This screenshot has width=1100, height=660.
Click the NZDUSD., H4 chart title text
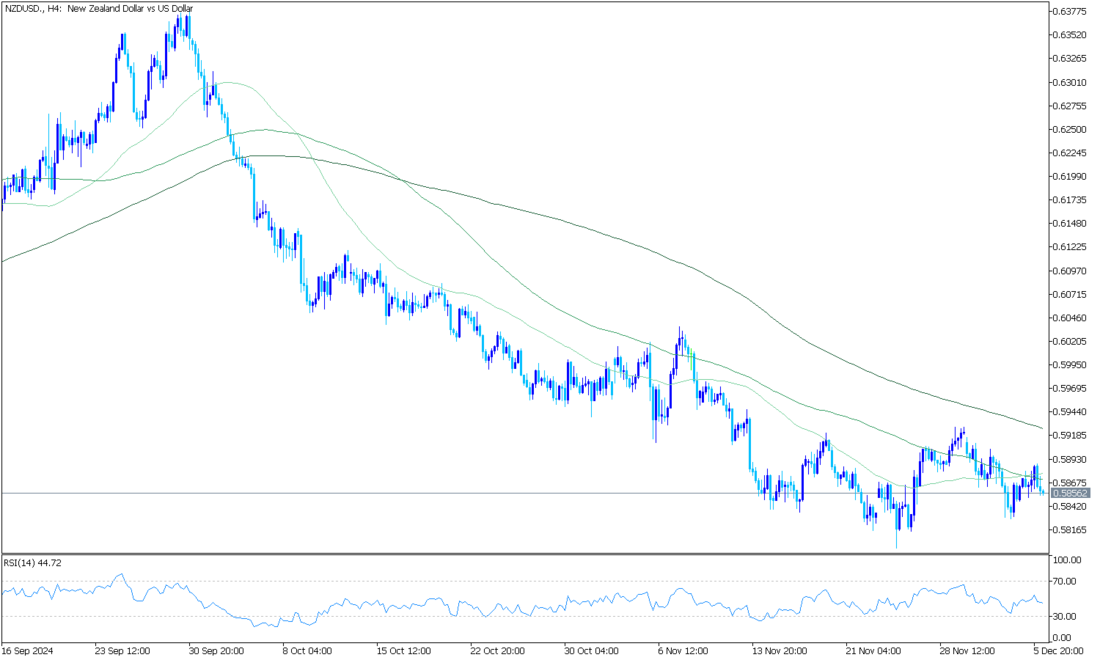point(99,8)
